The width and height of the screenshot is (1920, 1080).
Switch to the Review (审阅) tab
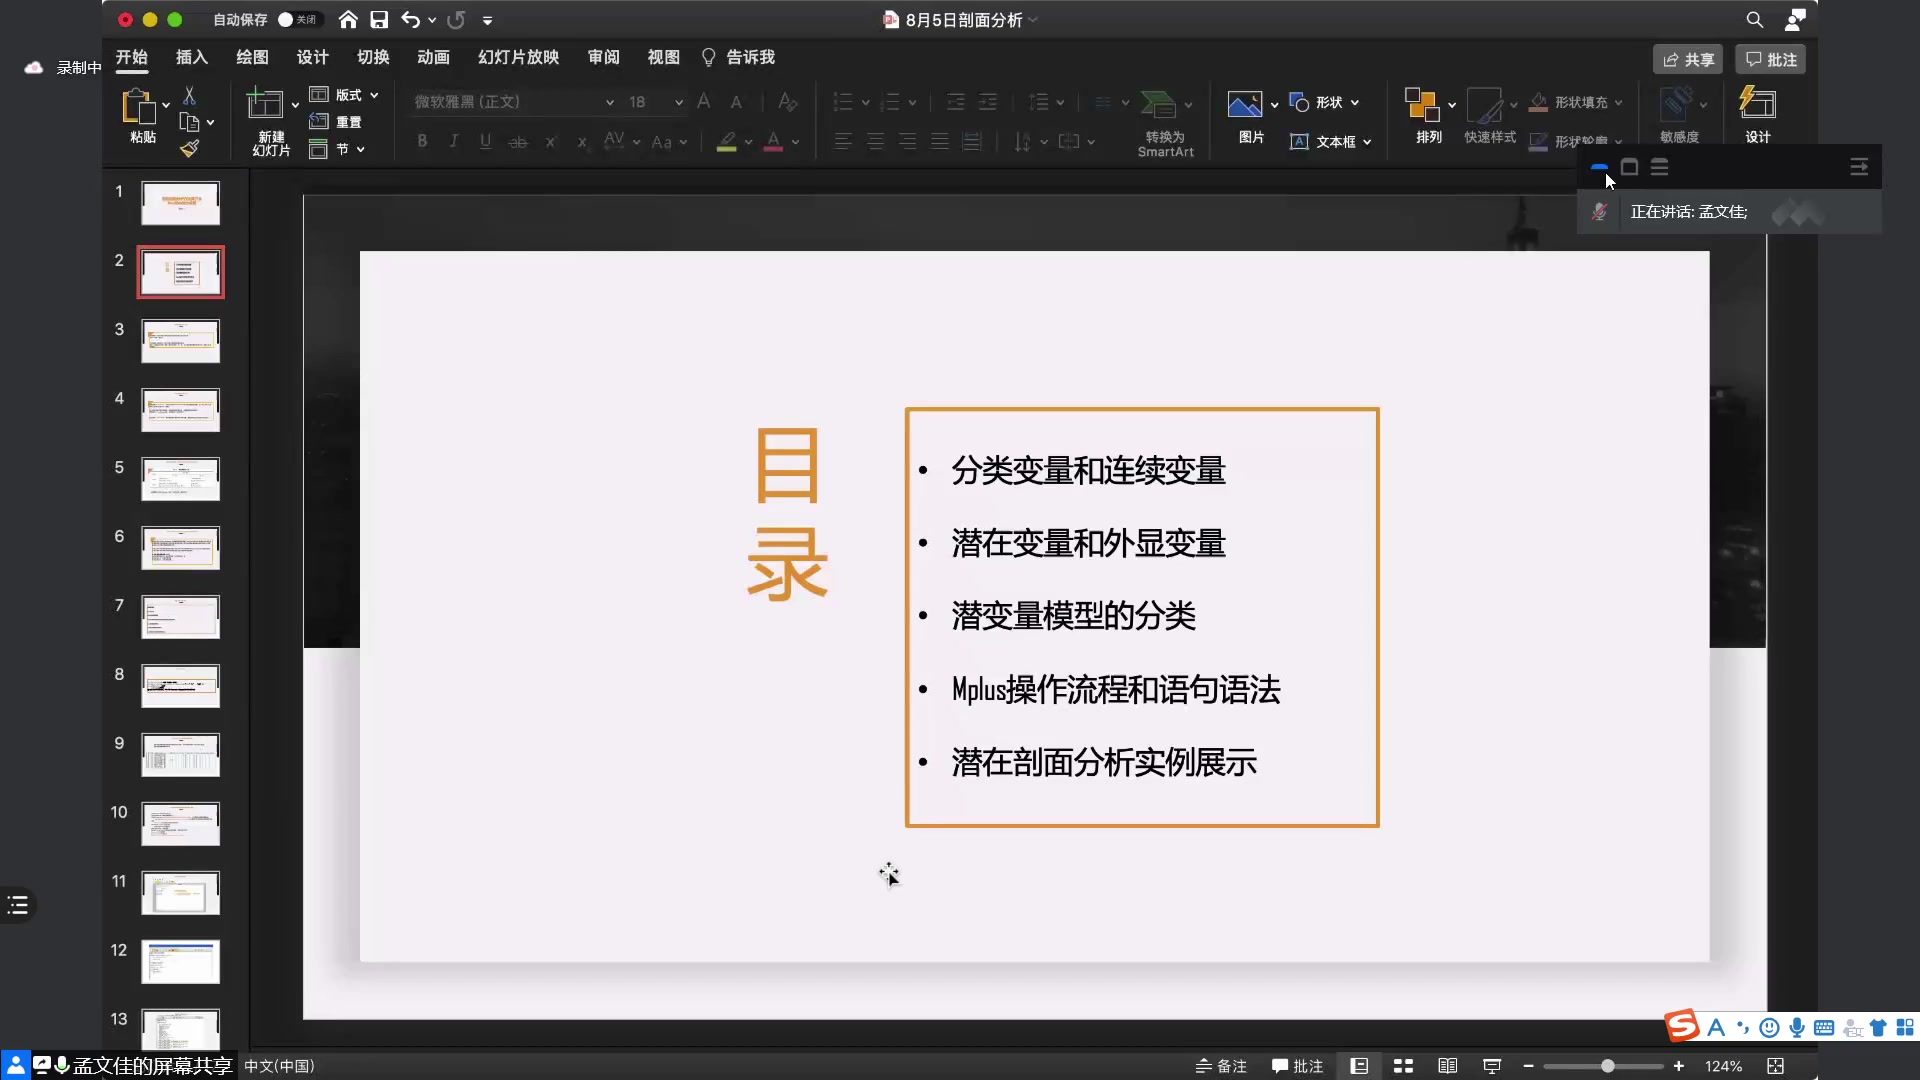coord(603,57)
